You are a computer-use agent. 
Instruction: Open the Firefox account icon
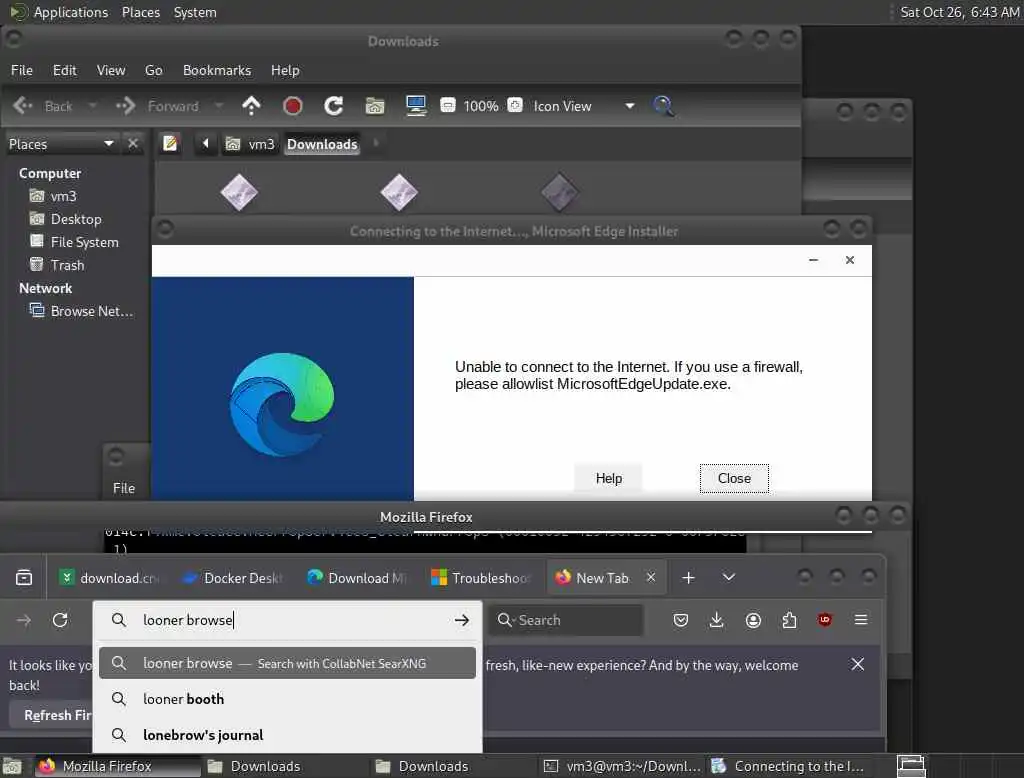[x=753, y=620]
